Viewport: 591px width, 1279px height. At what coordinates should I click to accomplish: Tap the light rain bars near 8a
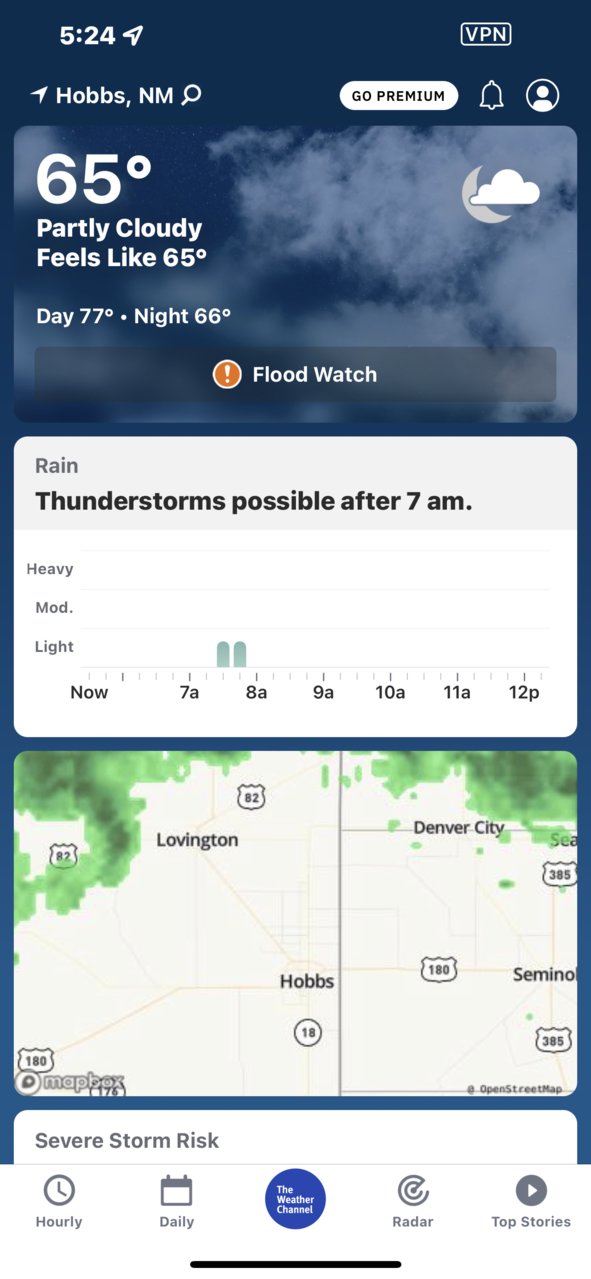232,654
